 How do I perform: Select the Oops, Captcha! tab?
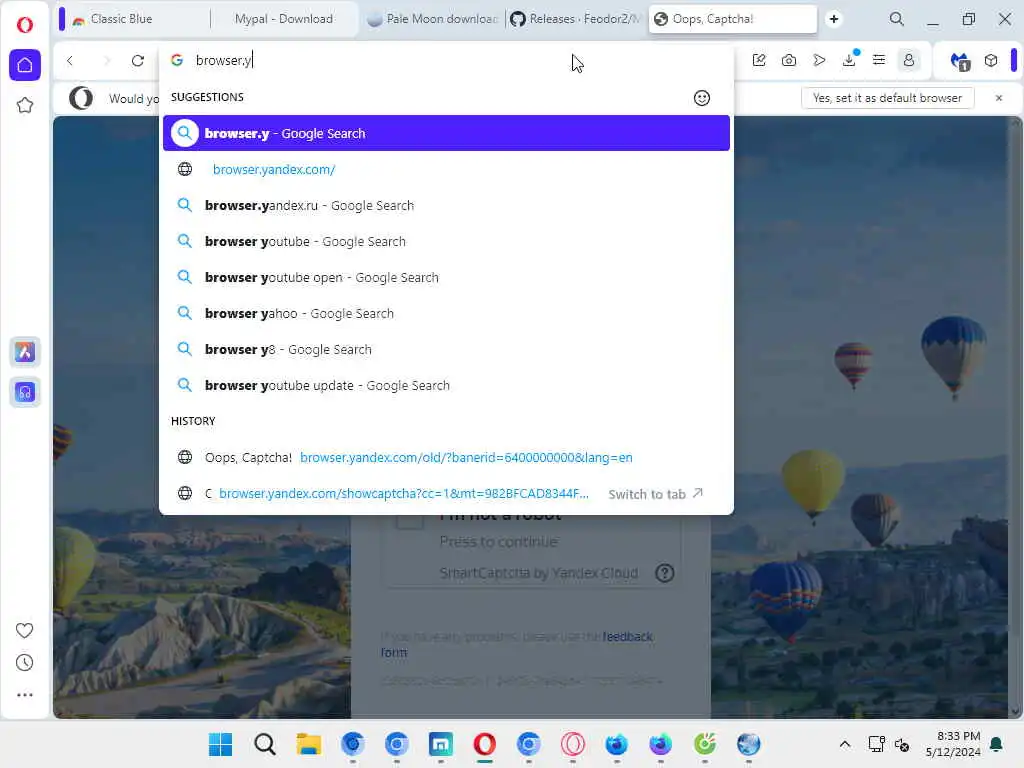[x=733, y=19]
